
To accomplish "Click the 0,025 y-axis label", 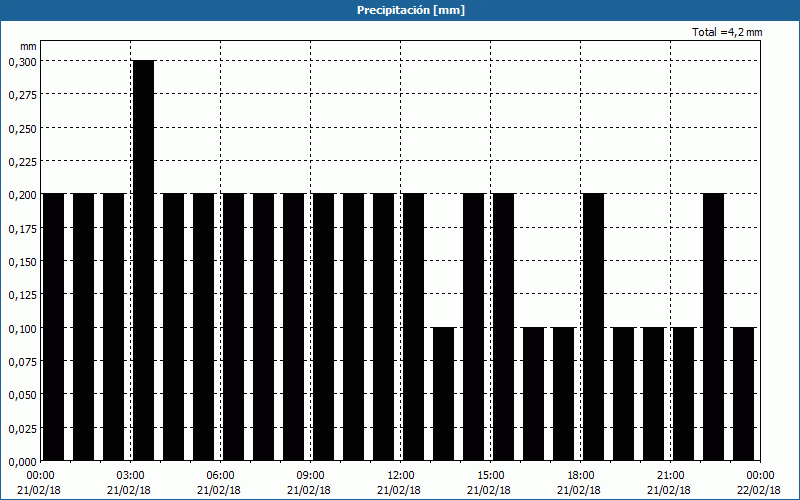I will point(22,428).
